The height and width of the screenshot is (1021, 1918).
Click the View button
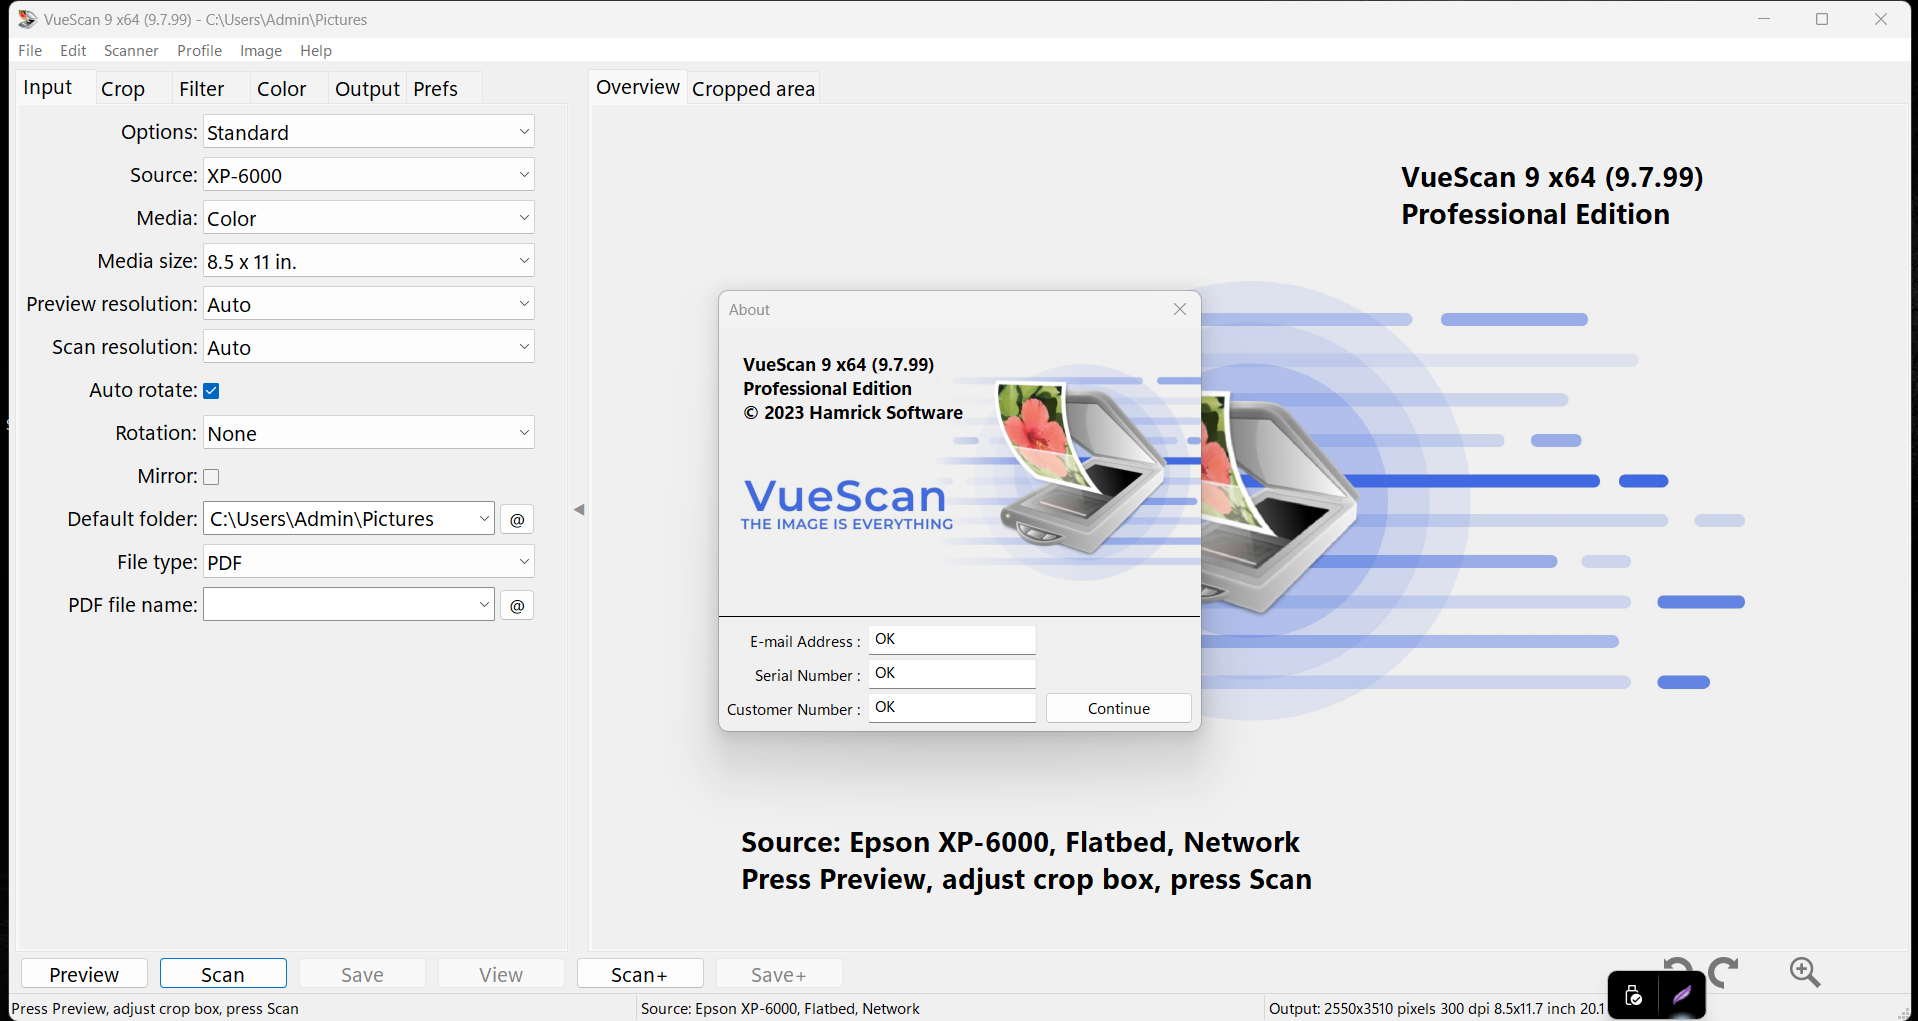(x=501, y=974)
